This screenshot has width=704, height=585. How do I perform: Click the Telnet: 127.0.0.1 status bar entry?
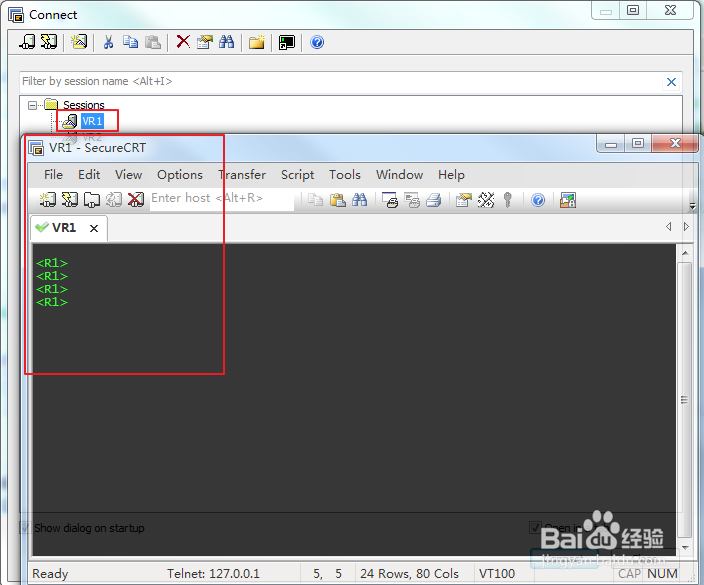[x=213, y=573]
